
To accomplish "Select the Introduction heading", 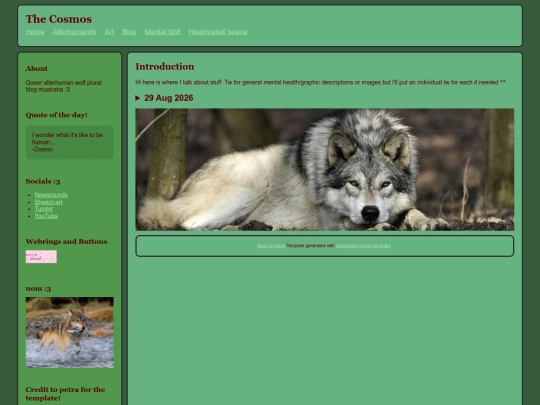I will 165,66.
